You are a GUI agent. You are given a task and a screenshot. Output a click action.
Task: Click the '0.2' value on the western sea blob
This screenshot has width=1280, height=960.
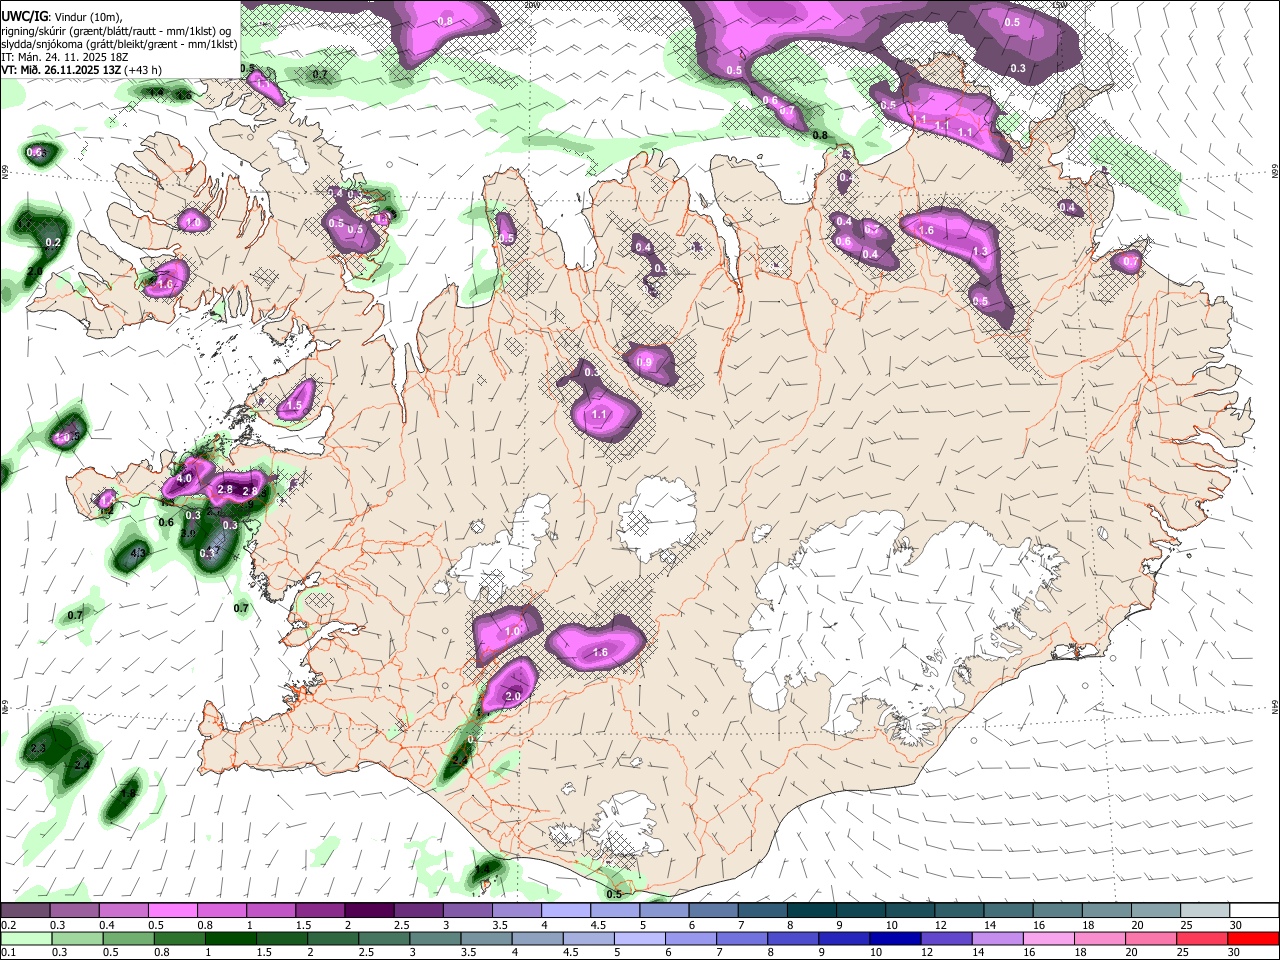pyautogui.click(x=53, y=243)
